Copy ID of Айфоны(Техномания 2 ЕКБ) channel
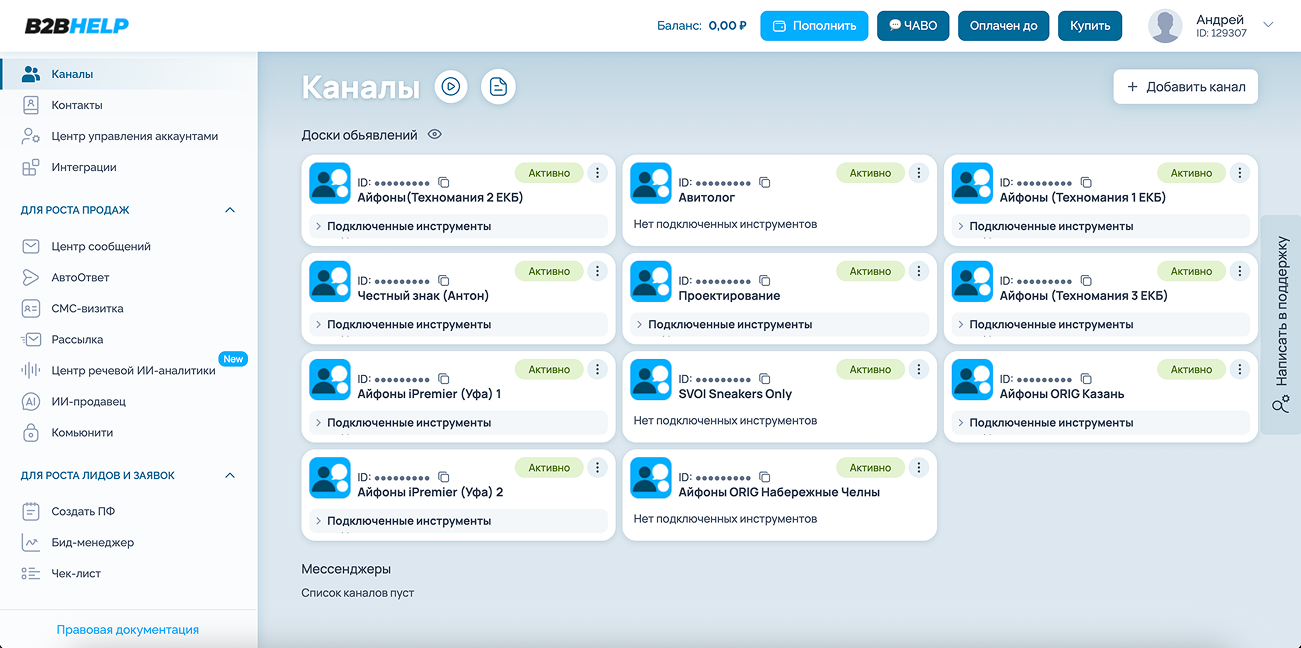 (444, 183)
